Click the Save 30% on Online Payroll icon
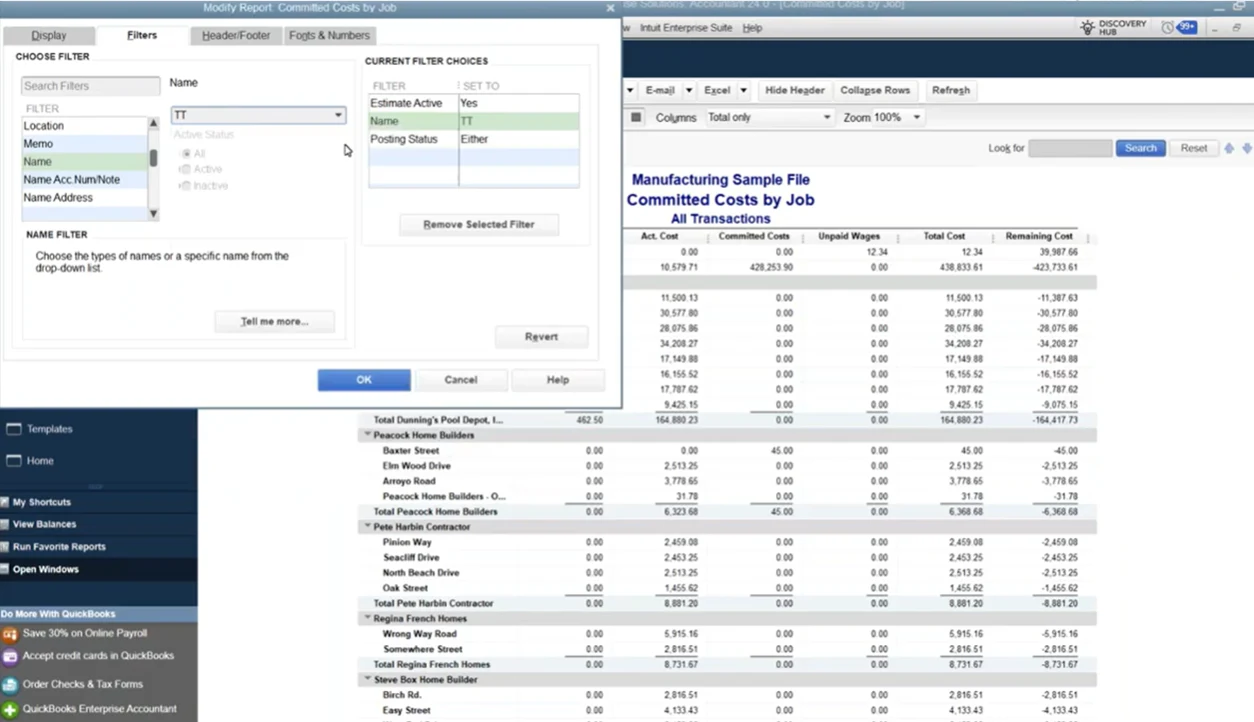1254x722 pixels. [10, 634]
